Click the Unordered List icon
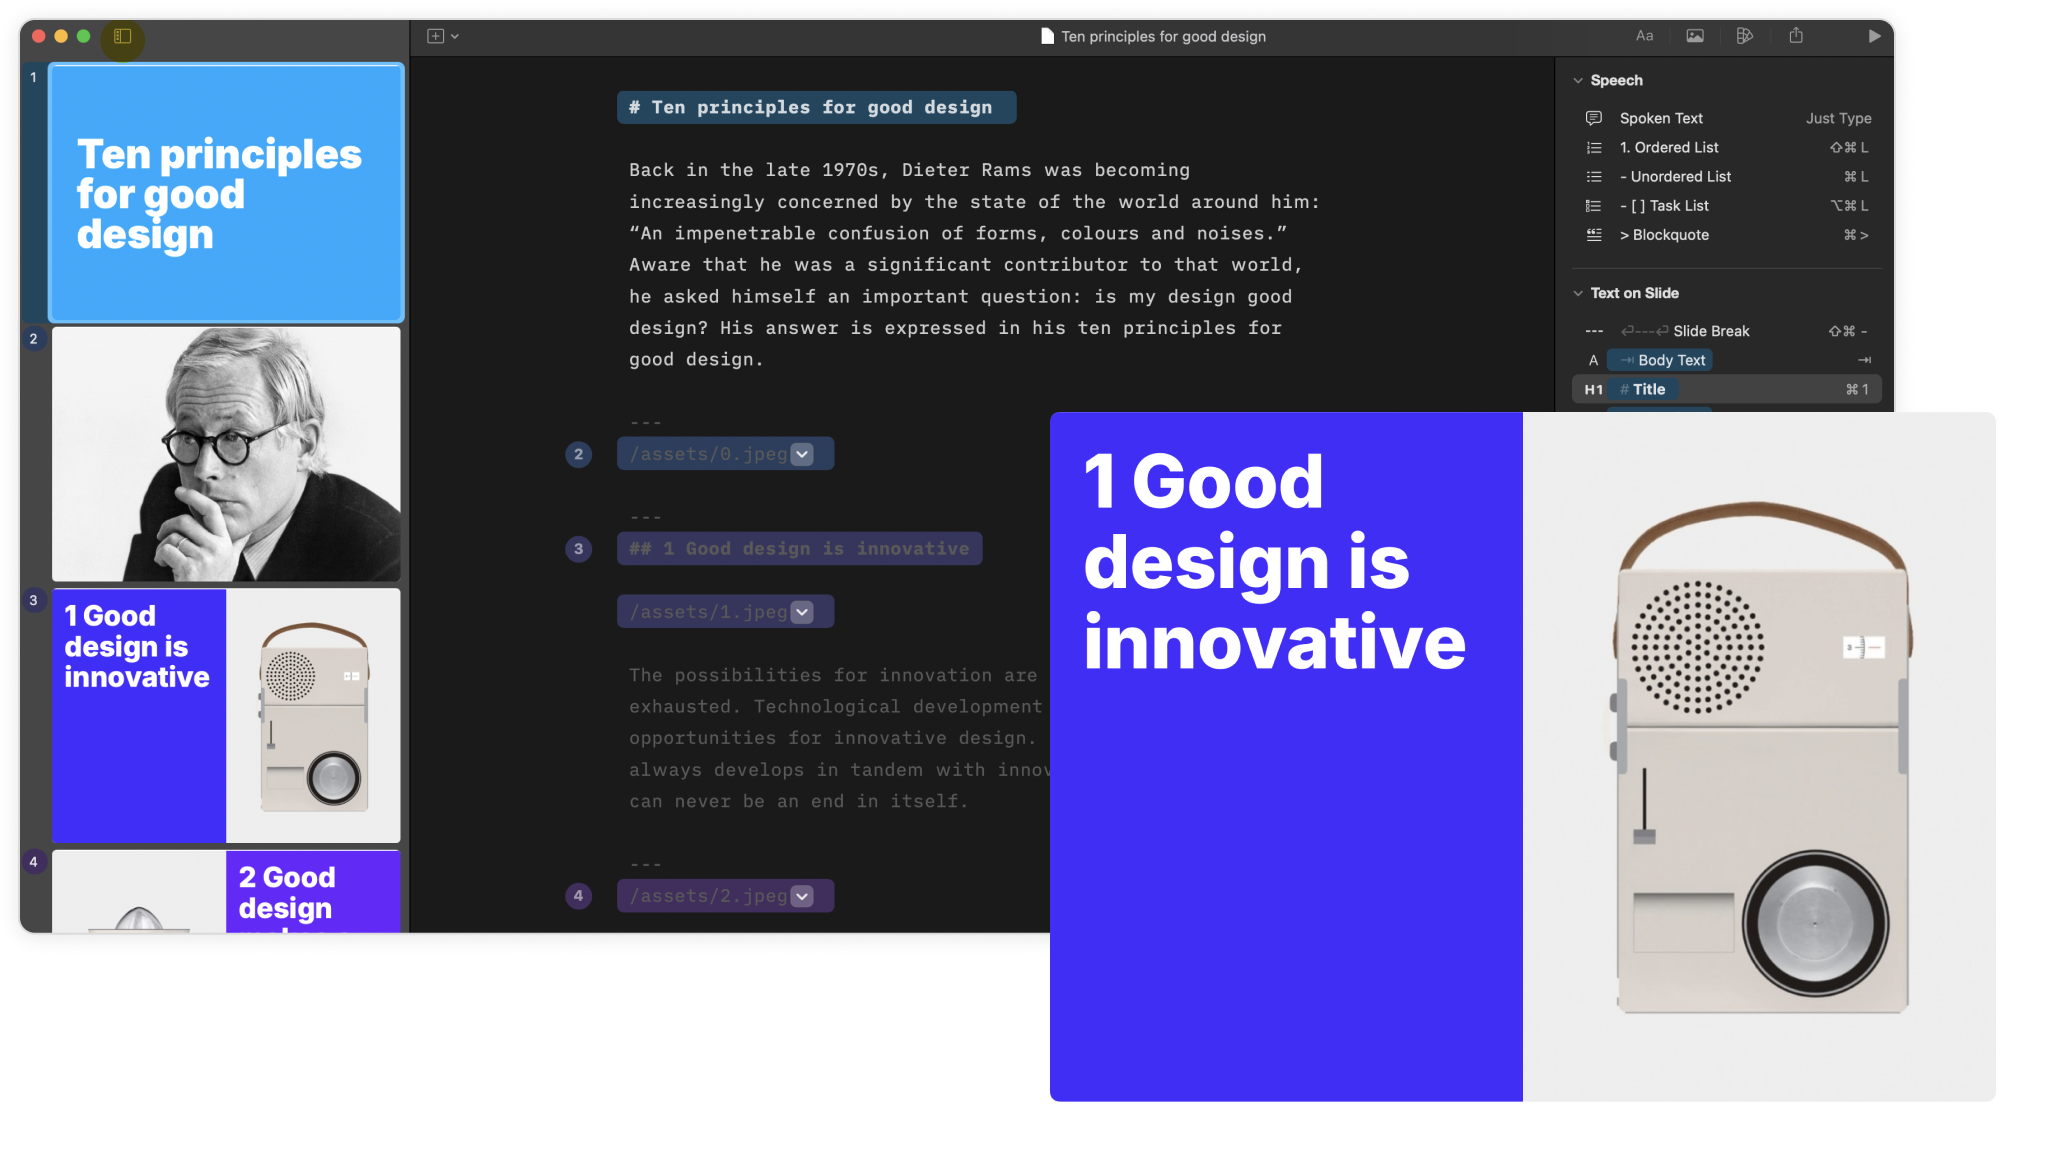This screenshot has width=2048, height=1152. (x=1594, y=176)
